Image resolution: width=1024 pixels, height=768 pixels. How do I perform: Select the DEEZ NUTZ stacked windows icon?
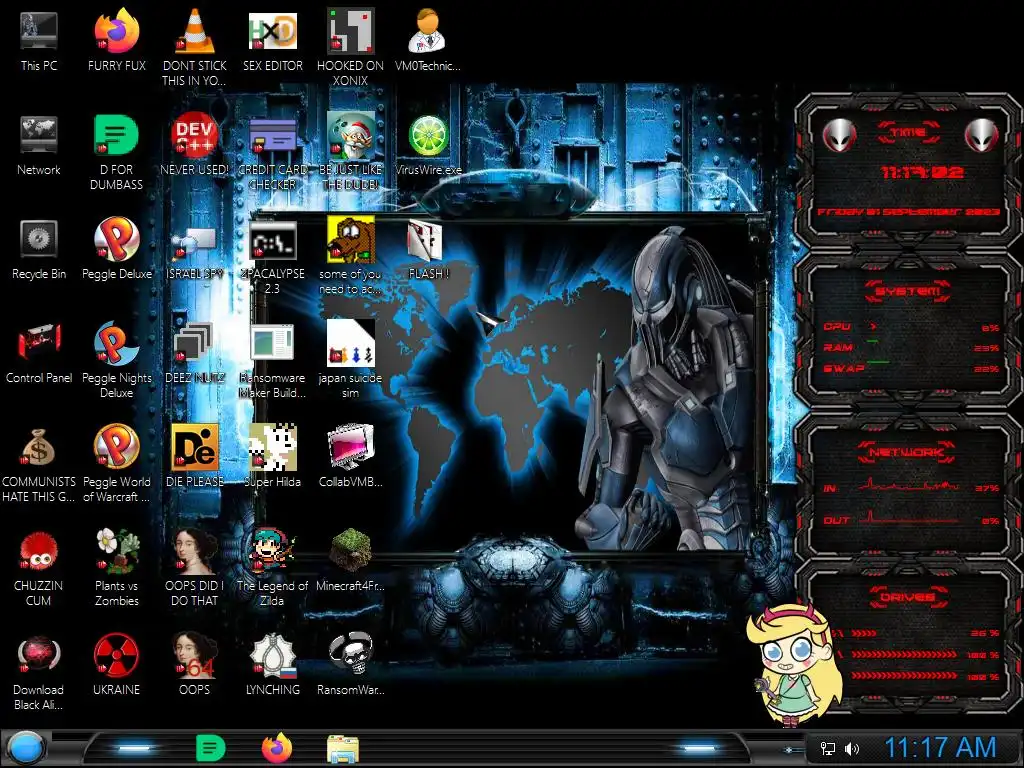click(x=195, y=353)
